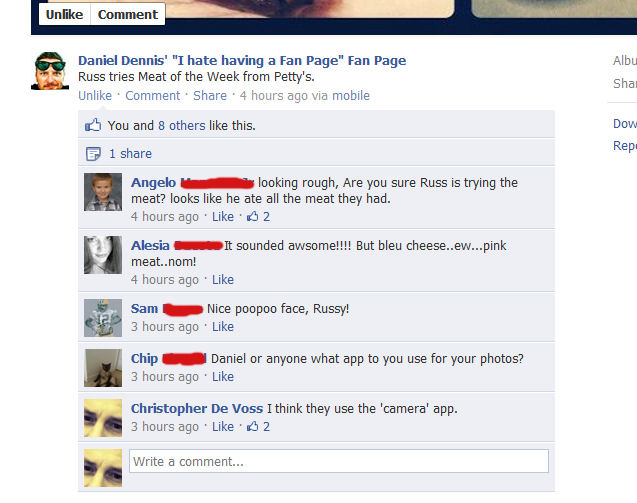This screenshot has width=637, height=503.
Task: Click the Comment button on the photo
Action: coord(128,15)
